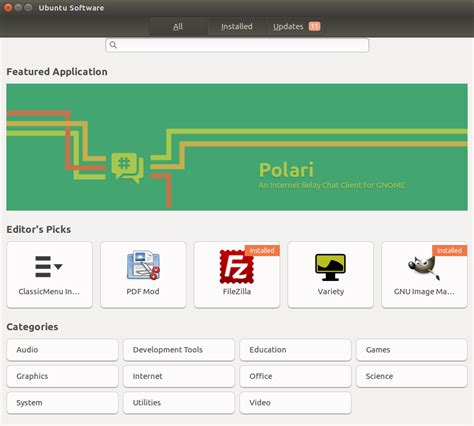Click the Polari title in banner
This screenshot has height=426, width=474.
286,170
